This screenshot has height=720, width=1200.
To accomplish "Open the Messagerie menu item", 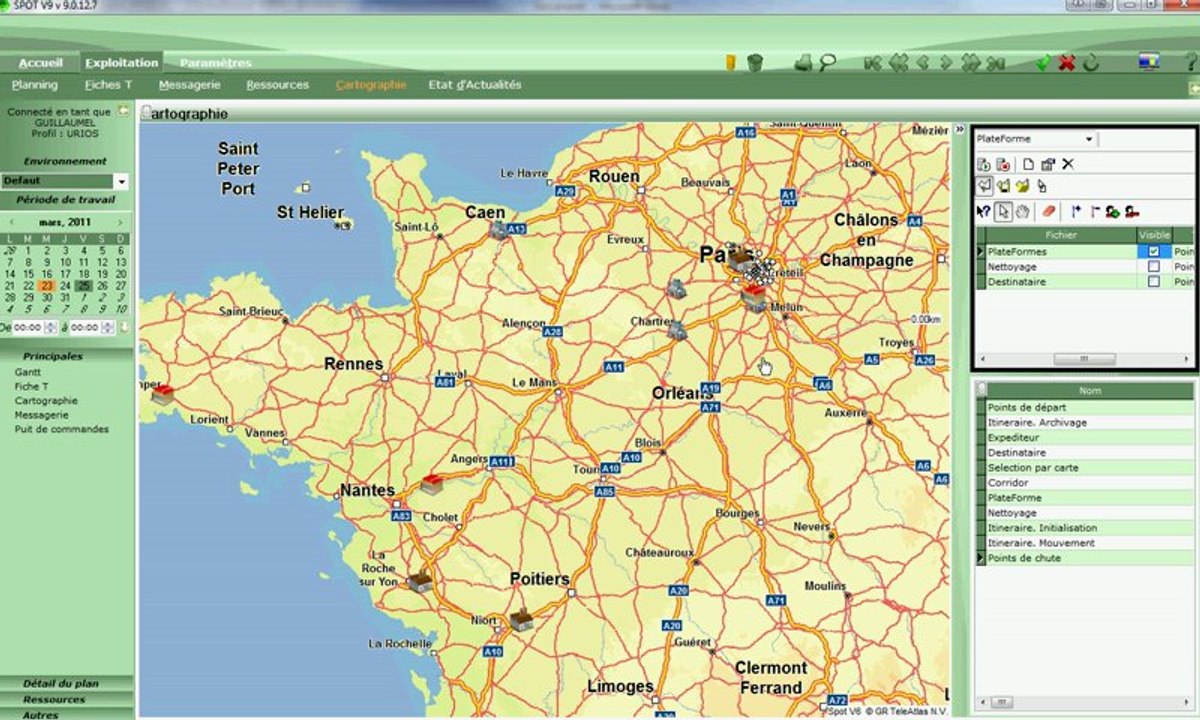I will 189,85.
